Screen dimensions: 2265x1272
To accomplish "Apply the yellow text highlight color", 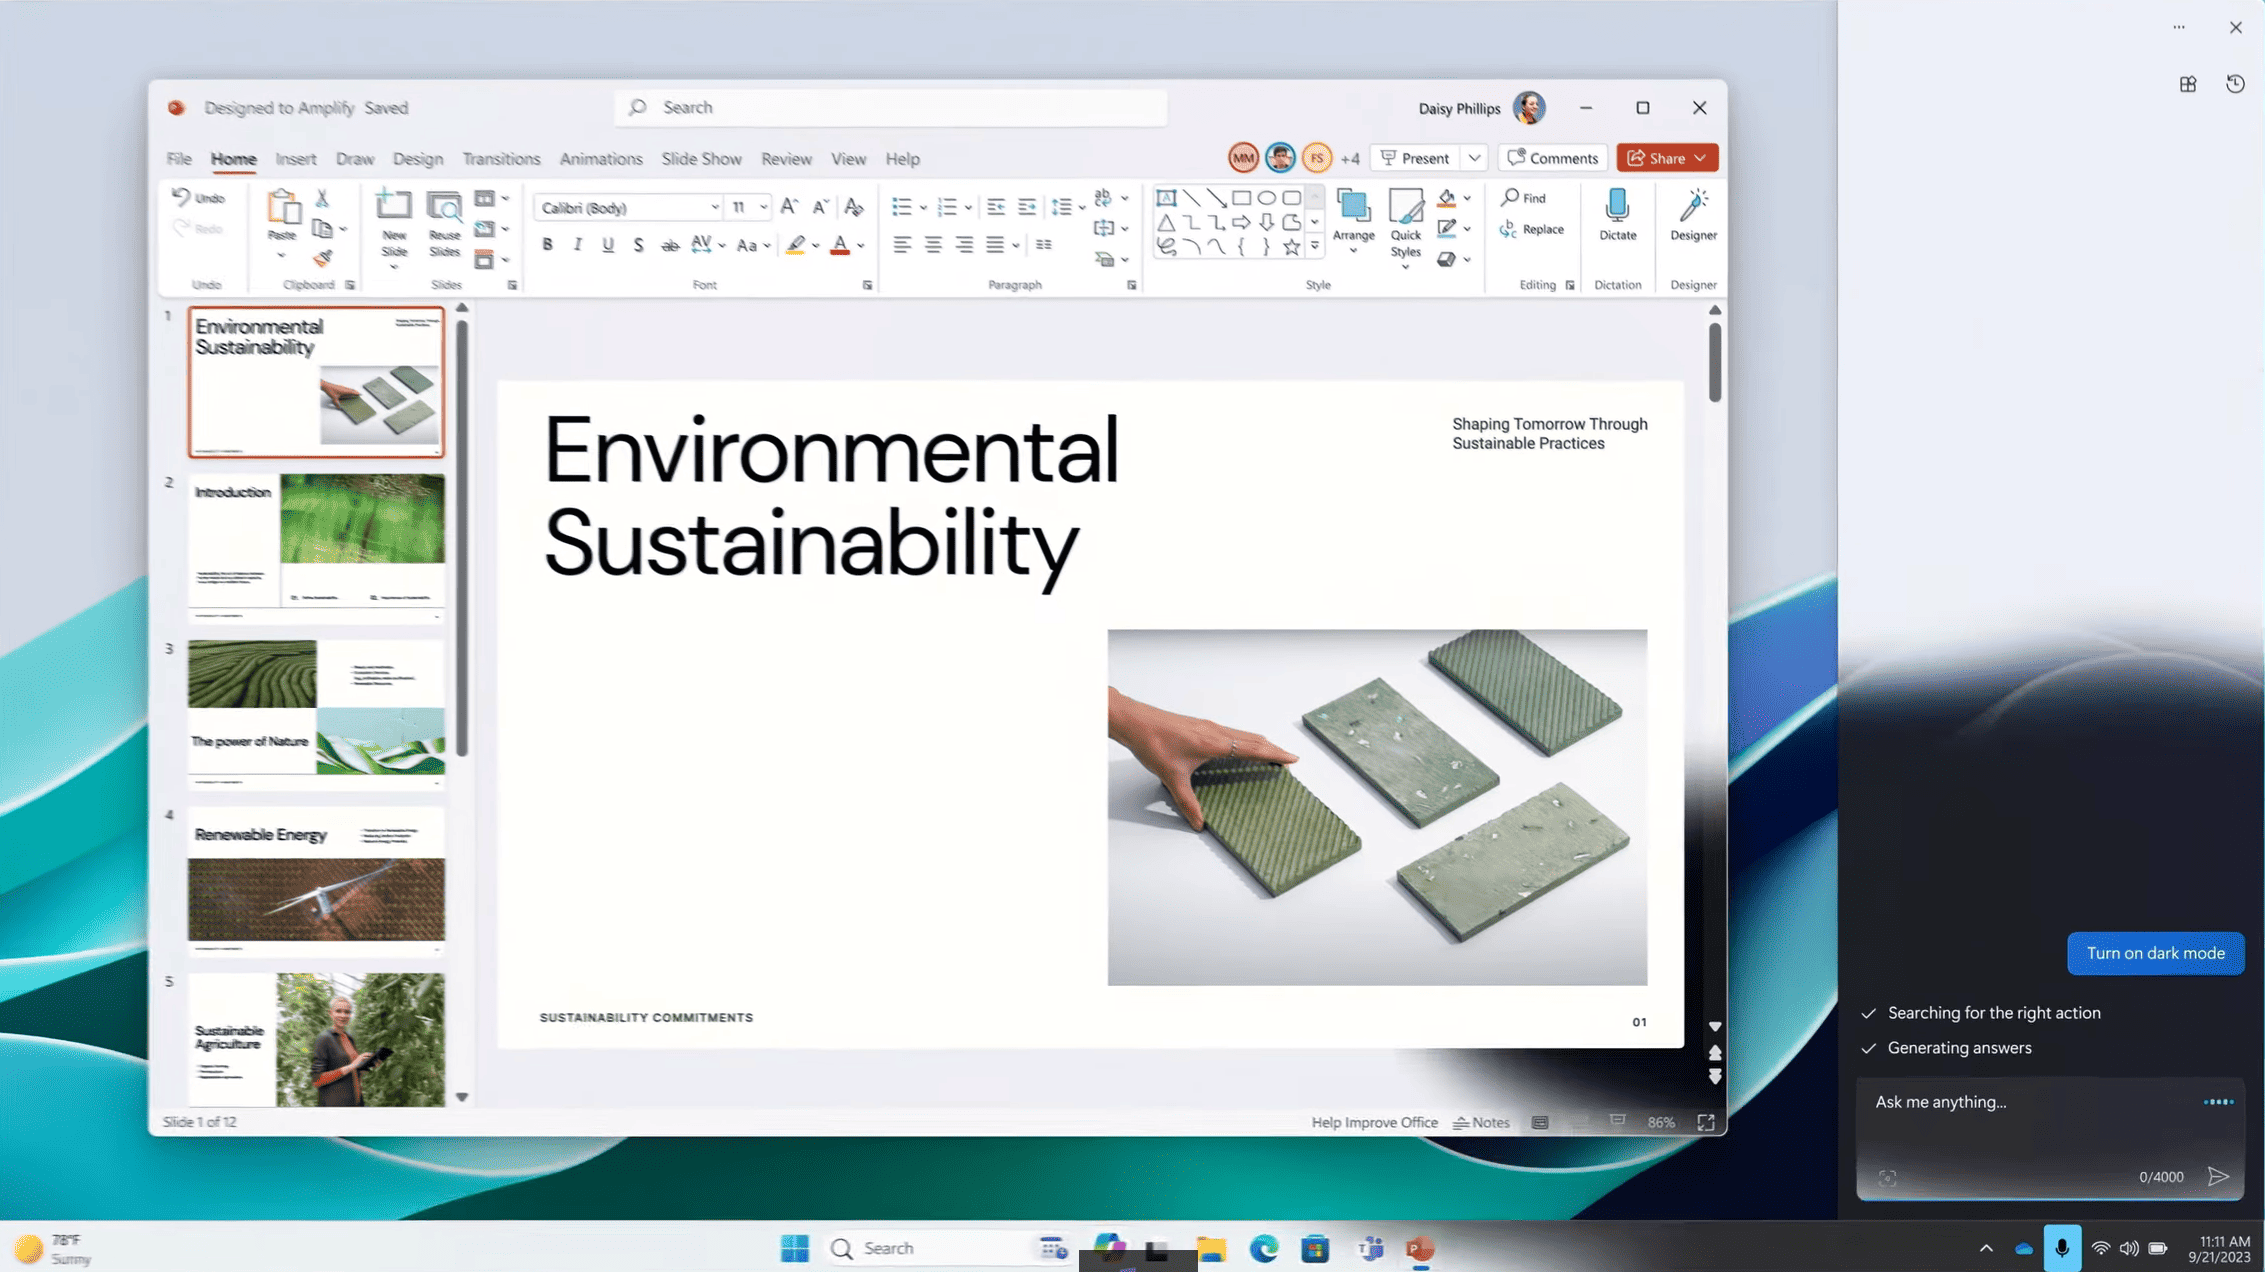I will point(795,245).
